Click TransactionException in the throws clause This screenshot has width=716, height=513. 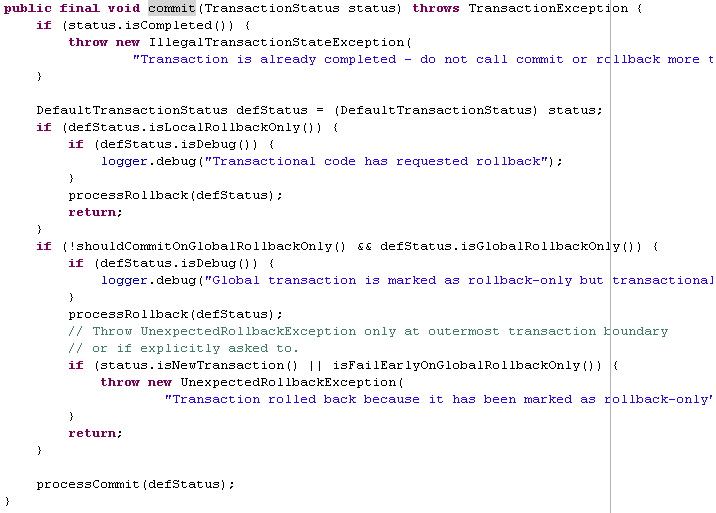(548, 8)
